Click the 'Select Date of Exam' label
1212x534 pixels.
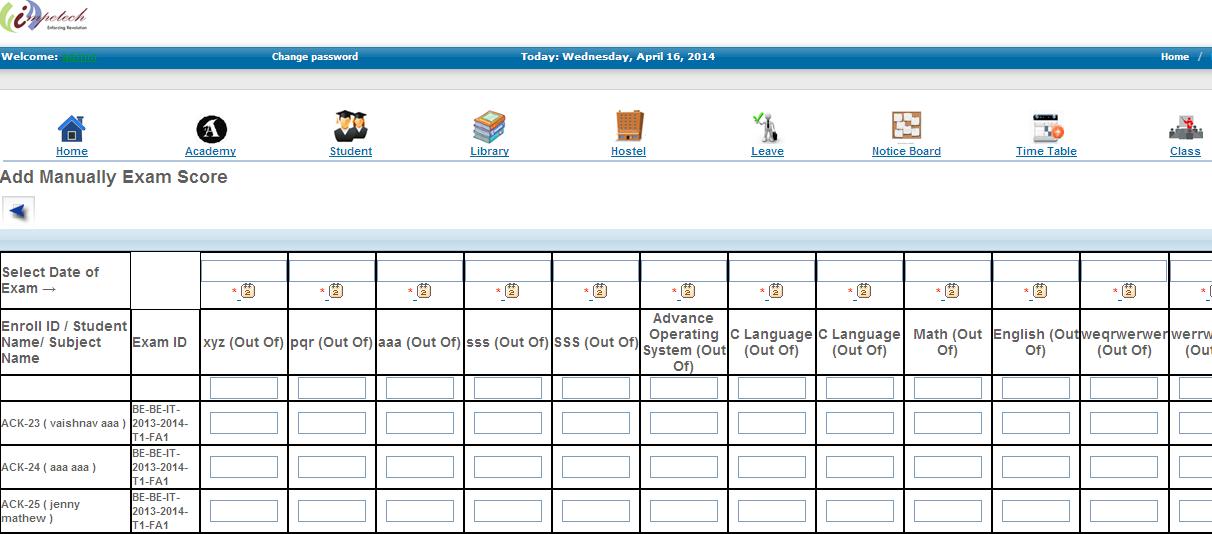pyautogui.click(x=50, y=280)
